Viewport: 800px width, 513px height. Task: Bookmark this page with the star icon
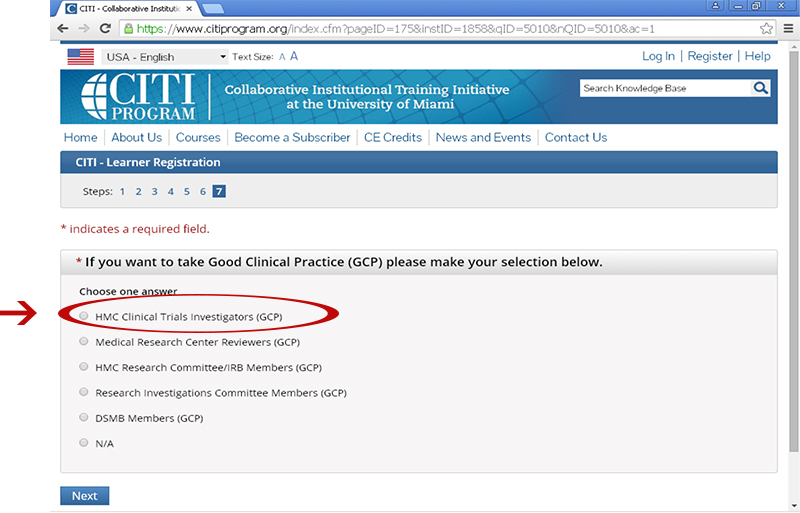(766, 29)
